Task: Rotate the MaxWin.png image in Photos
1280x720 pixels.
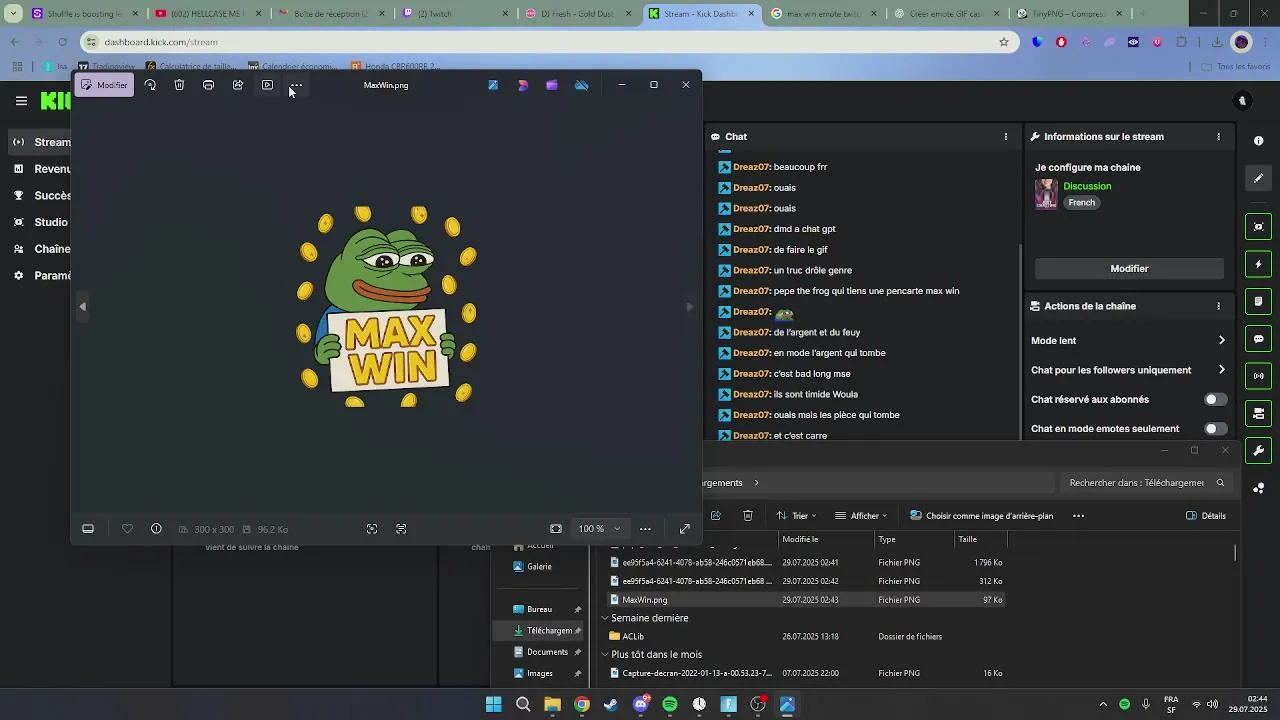Action: pyautogui.click(x=150, y=85)
